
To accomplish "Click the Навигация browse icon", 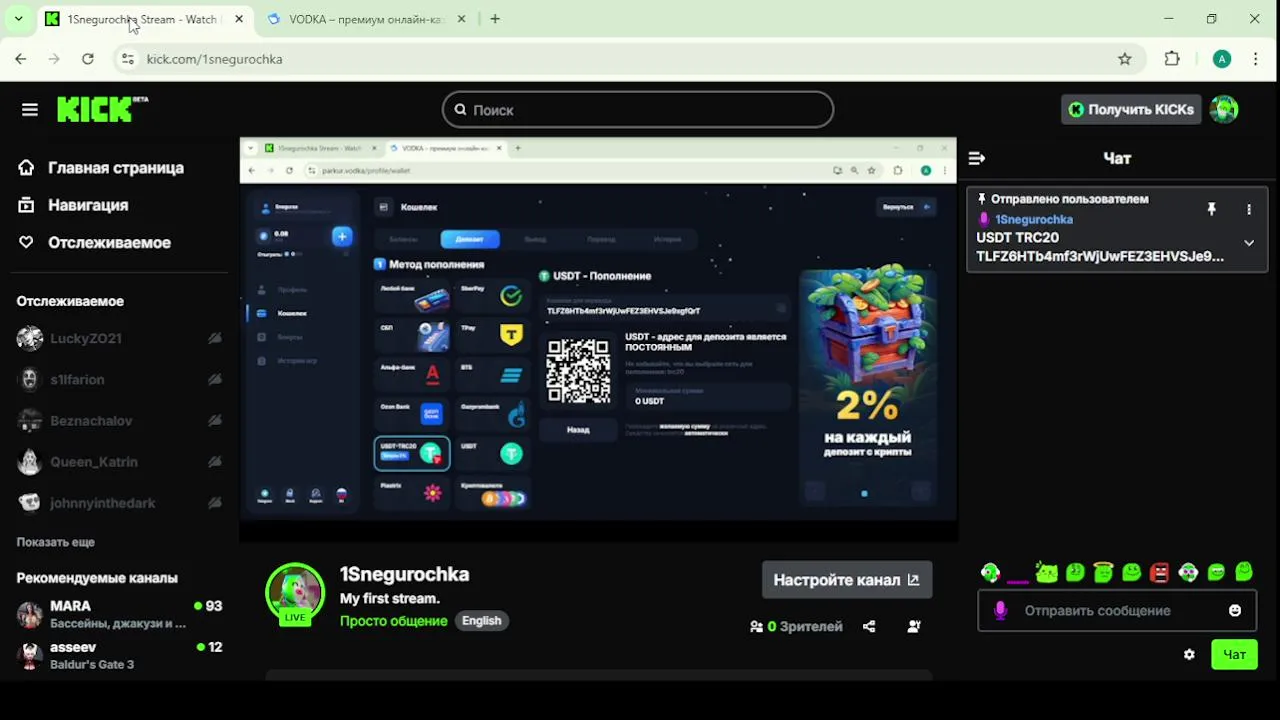I will (x=26, y=205).
